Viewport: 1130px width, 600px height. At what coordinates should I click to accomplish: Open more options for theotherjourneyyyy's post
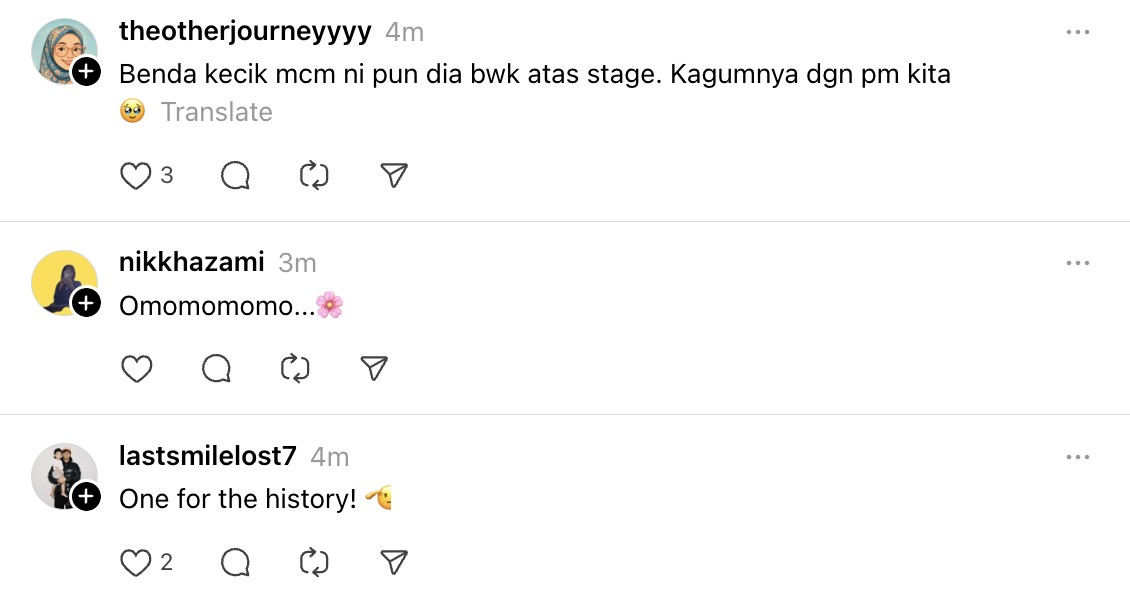point(1077,32)
